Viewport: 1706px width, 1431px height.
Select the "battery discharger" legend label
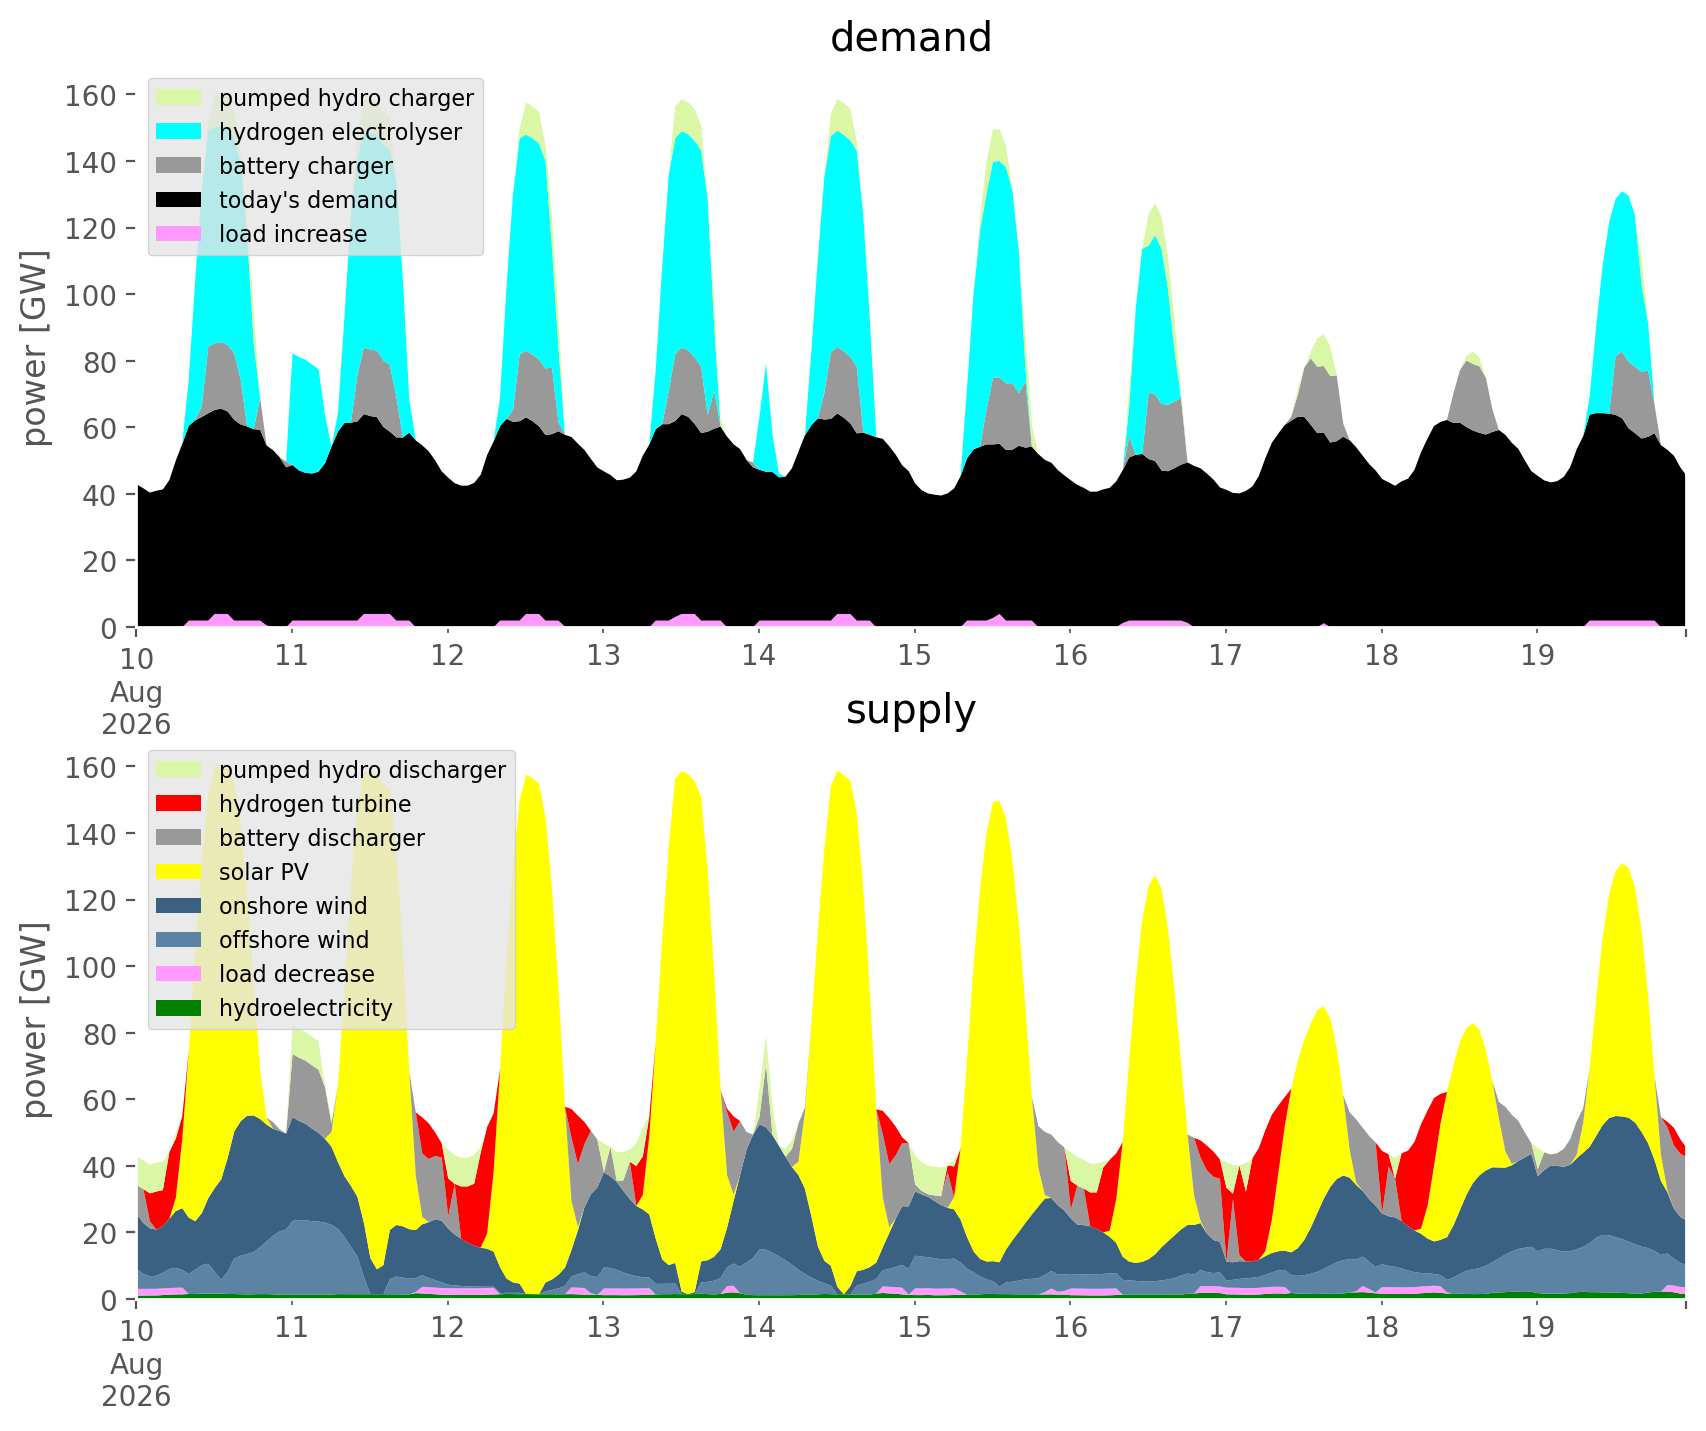322,839
